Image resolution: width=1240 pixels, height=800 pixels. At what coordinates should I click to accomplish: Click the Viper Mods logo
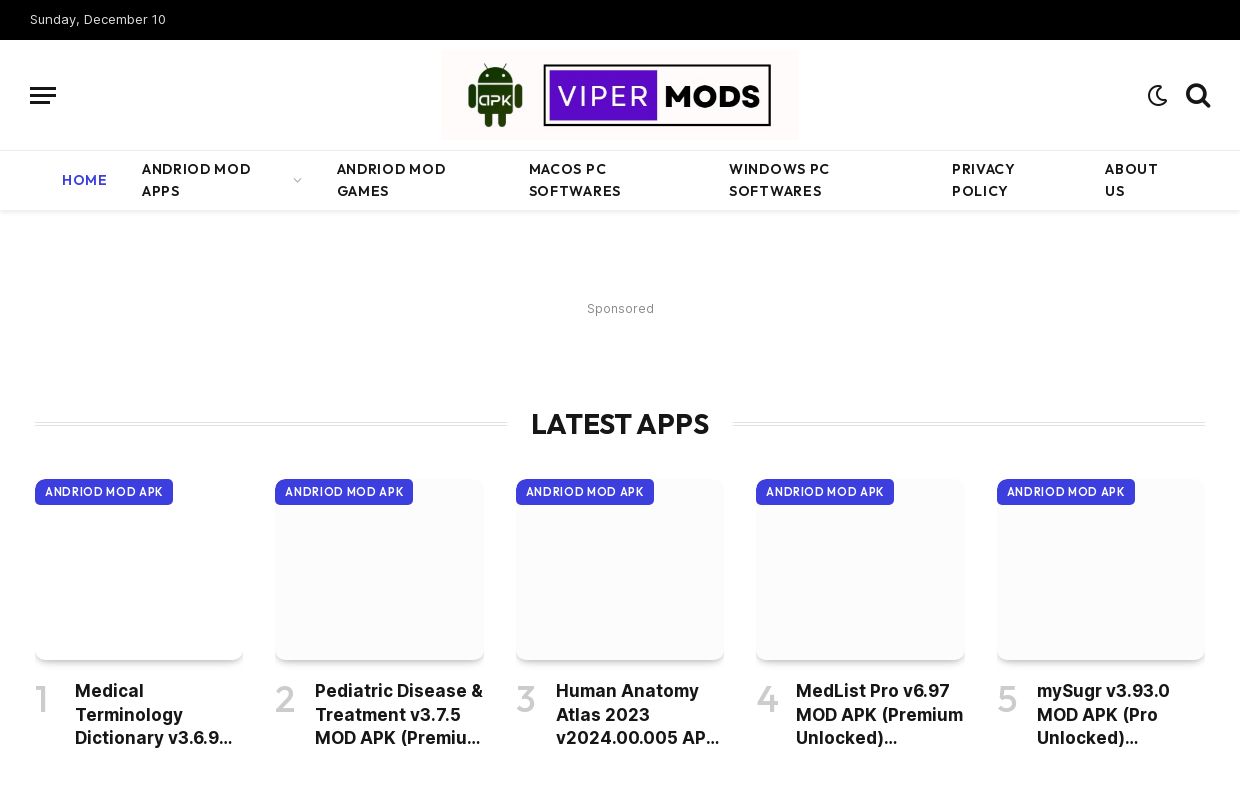620,95
